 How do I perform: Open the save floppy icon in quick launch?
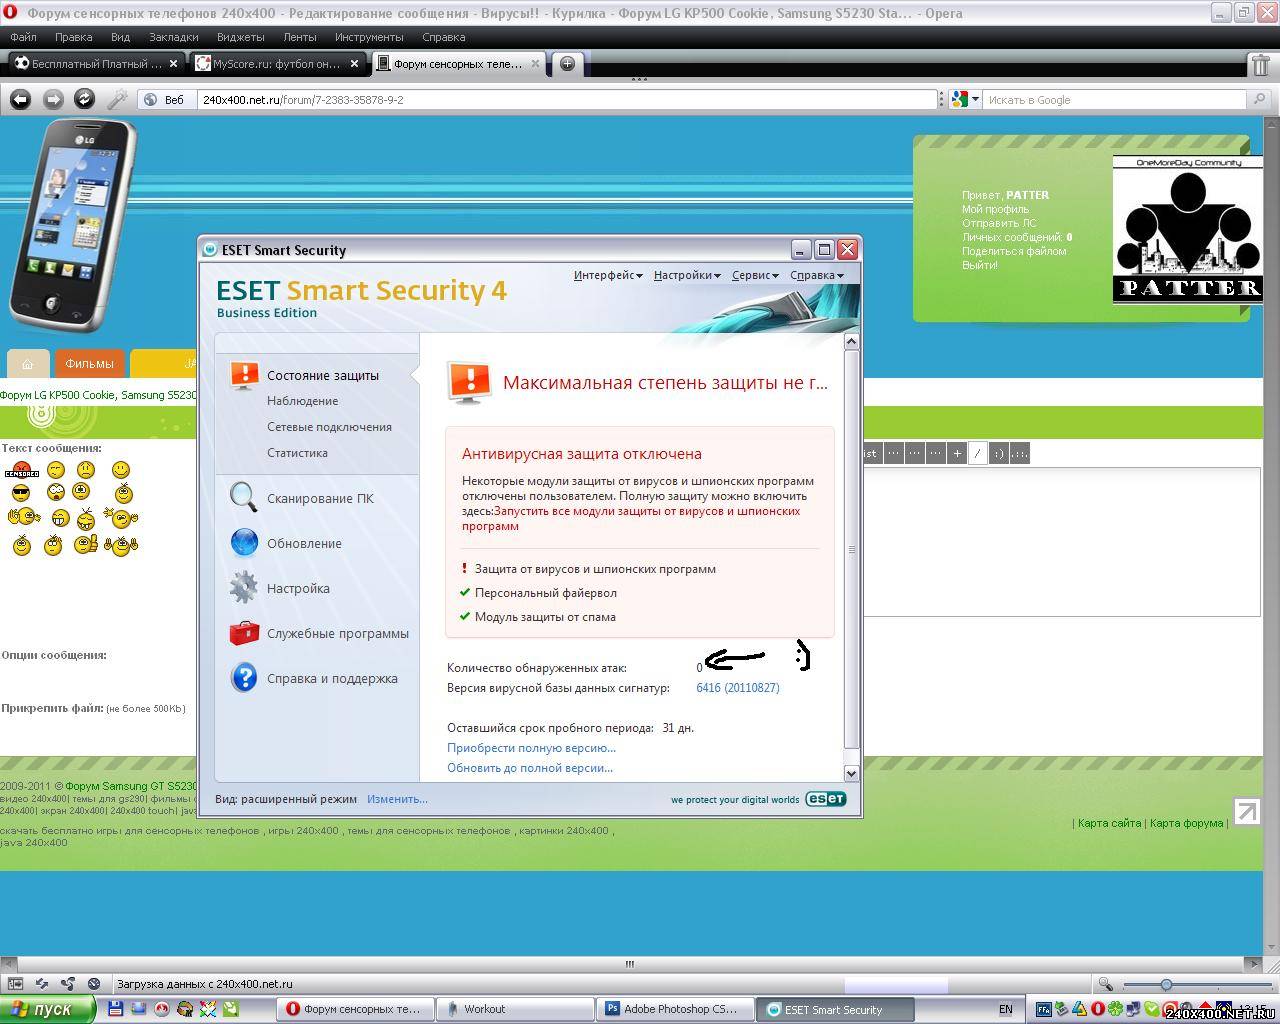(x=115, y=1009)
